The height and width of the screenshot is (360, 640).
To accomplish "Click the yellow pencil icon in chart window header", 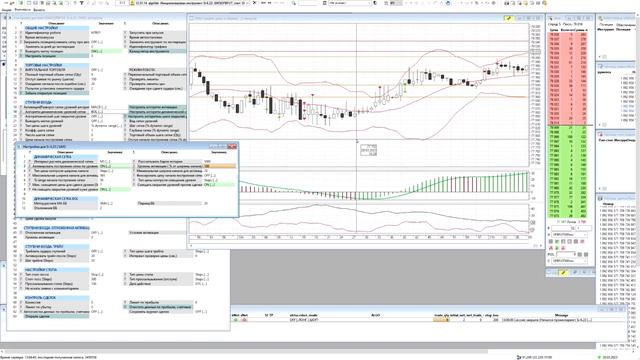I will point(509,18).
